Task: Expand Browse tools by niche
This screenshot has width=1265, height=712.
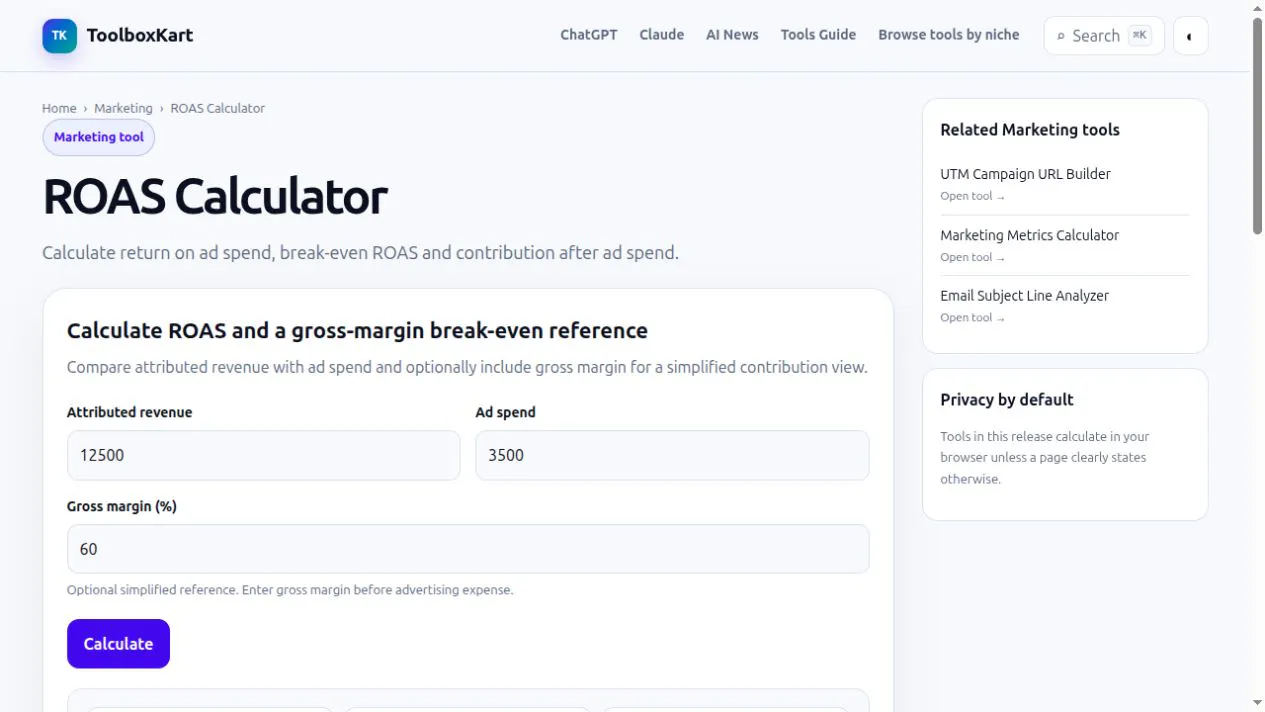Action: tap(949, 35)
